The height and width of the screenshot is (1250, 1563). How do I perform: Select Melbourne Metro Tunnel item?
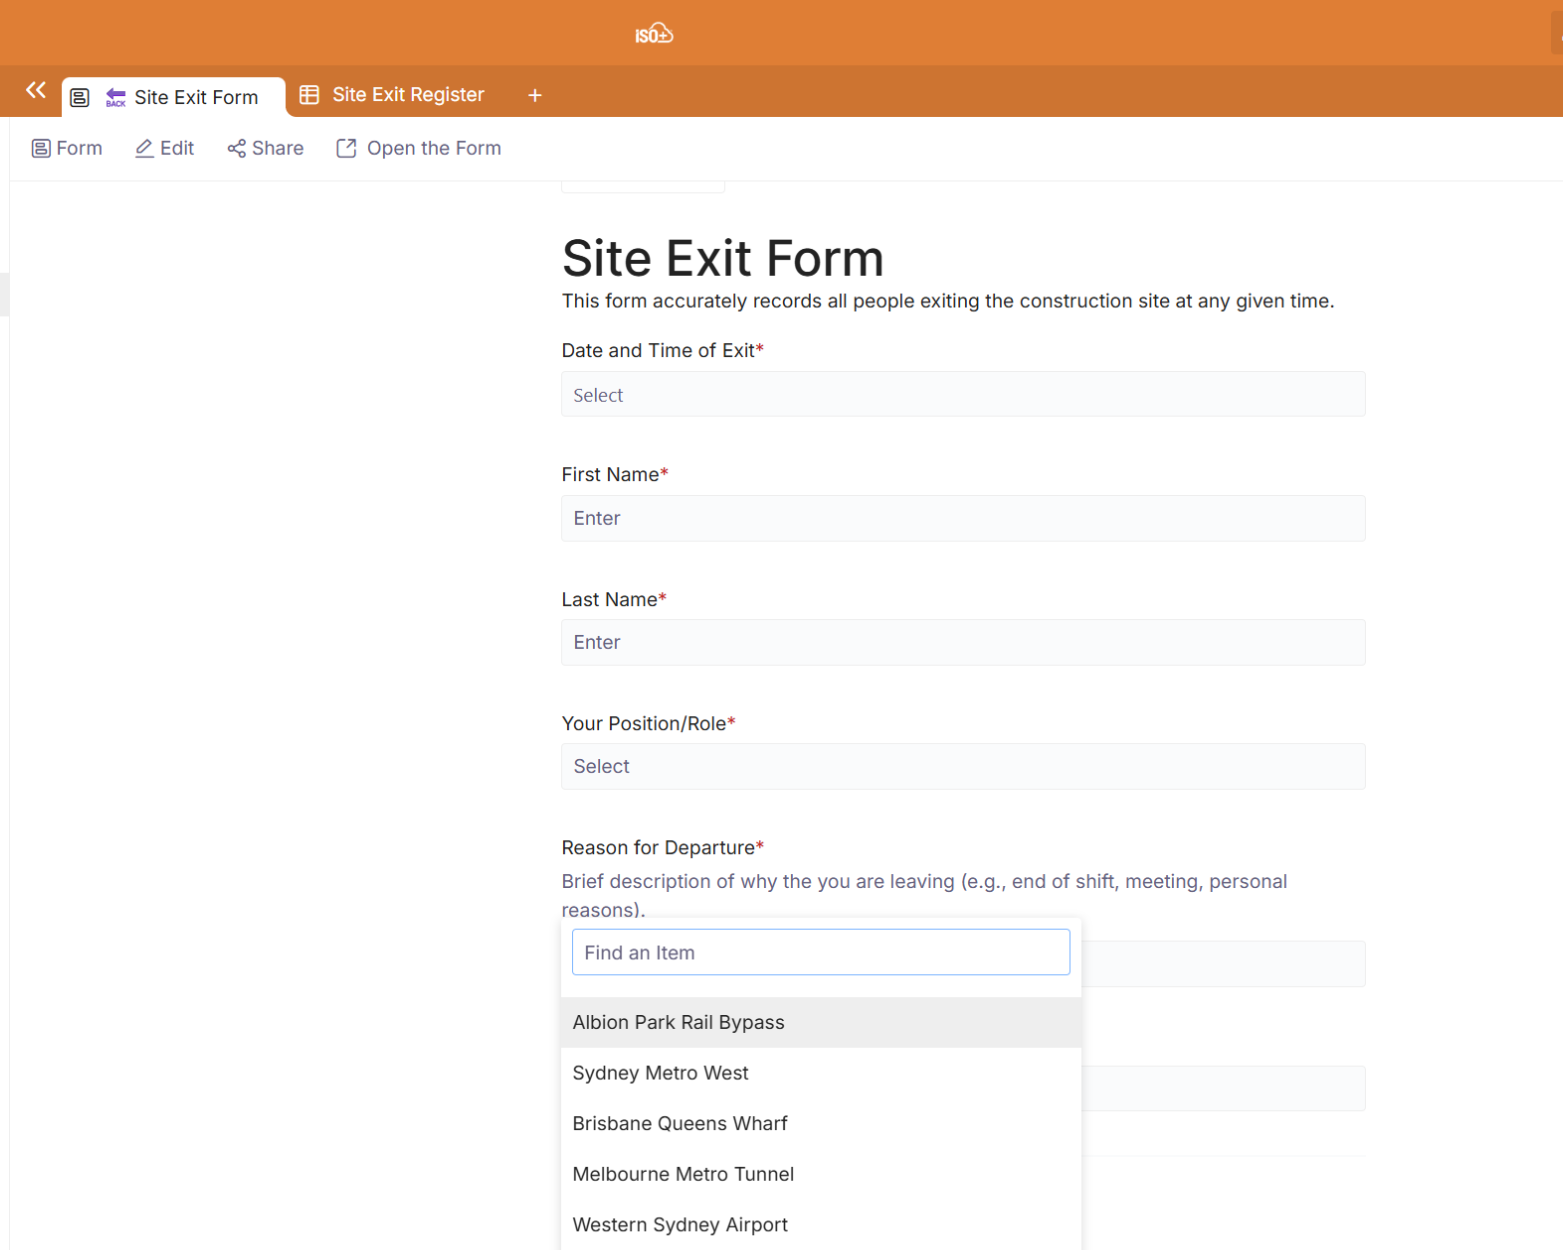(x=683, y=1174)
